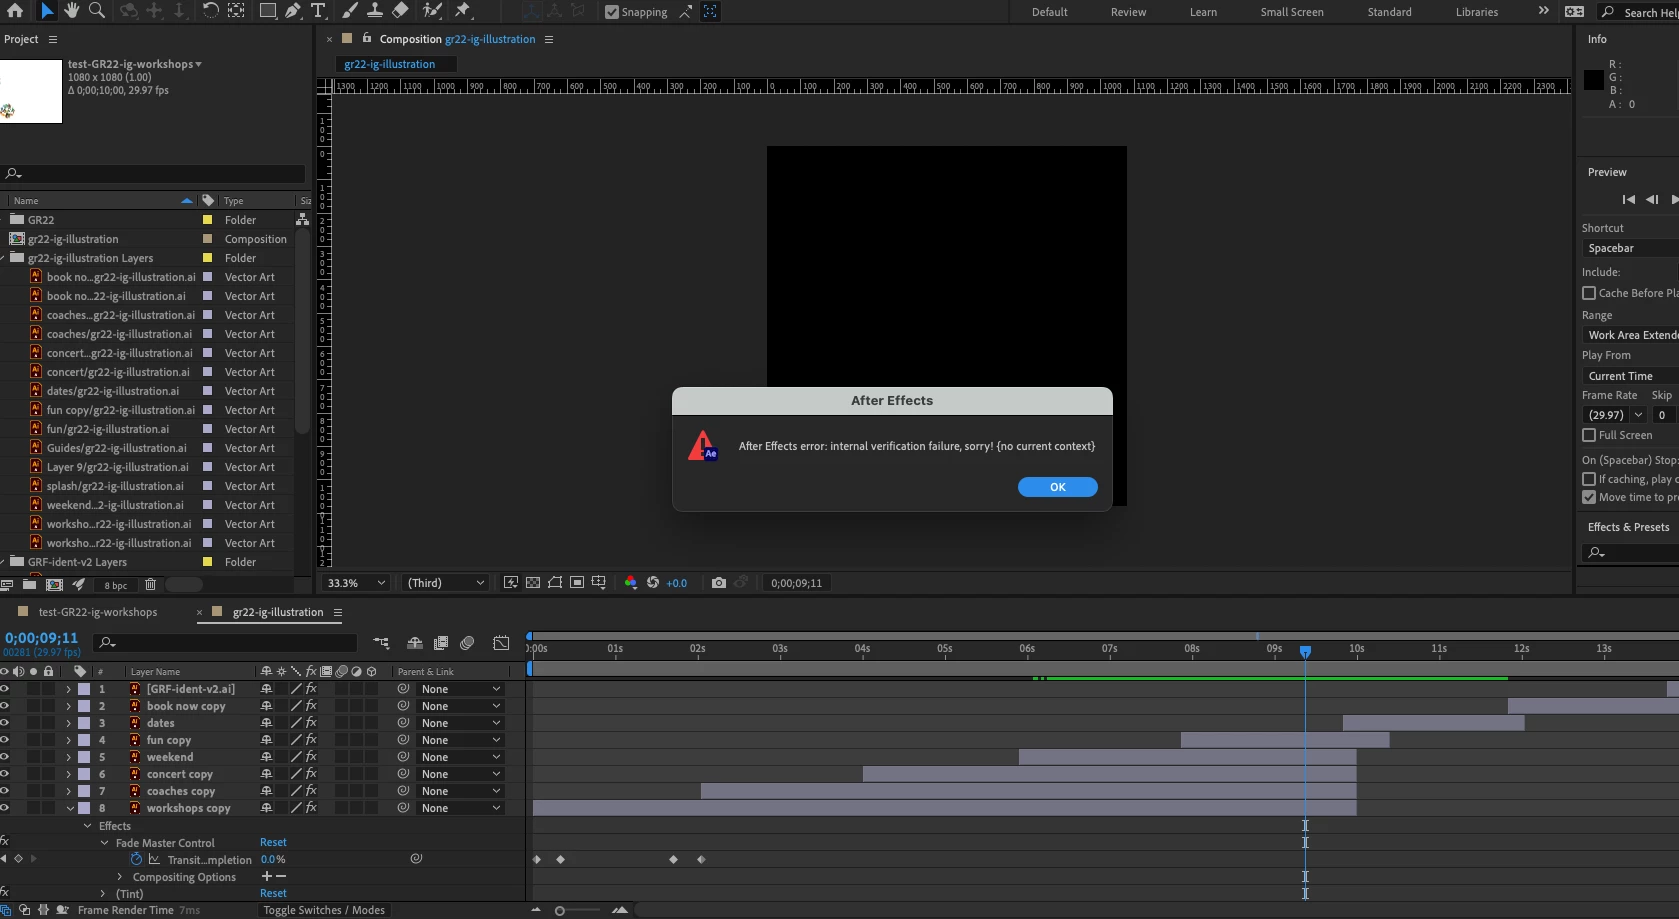Select the Clone Stamp tool
This screenshot has width=1679, height=919.
374,11
